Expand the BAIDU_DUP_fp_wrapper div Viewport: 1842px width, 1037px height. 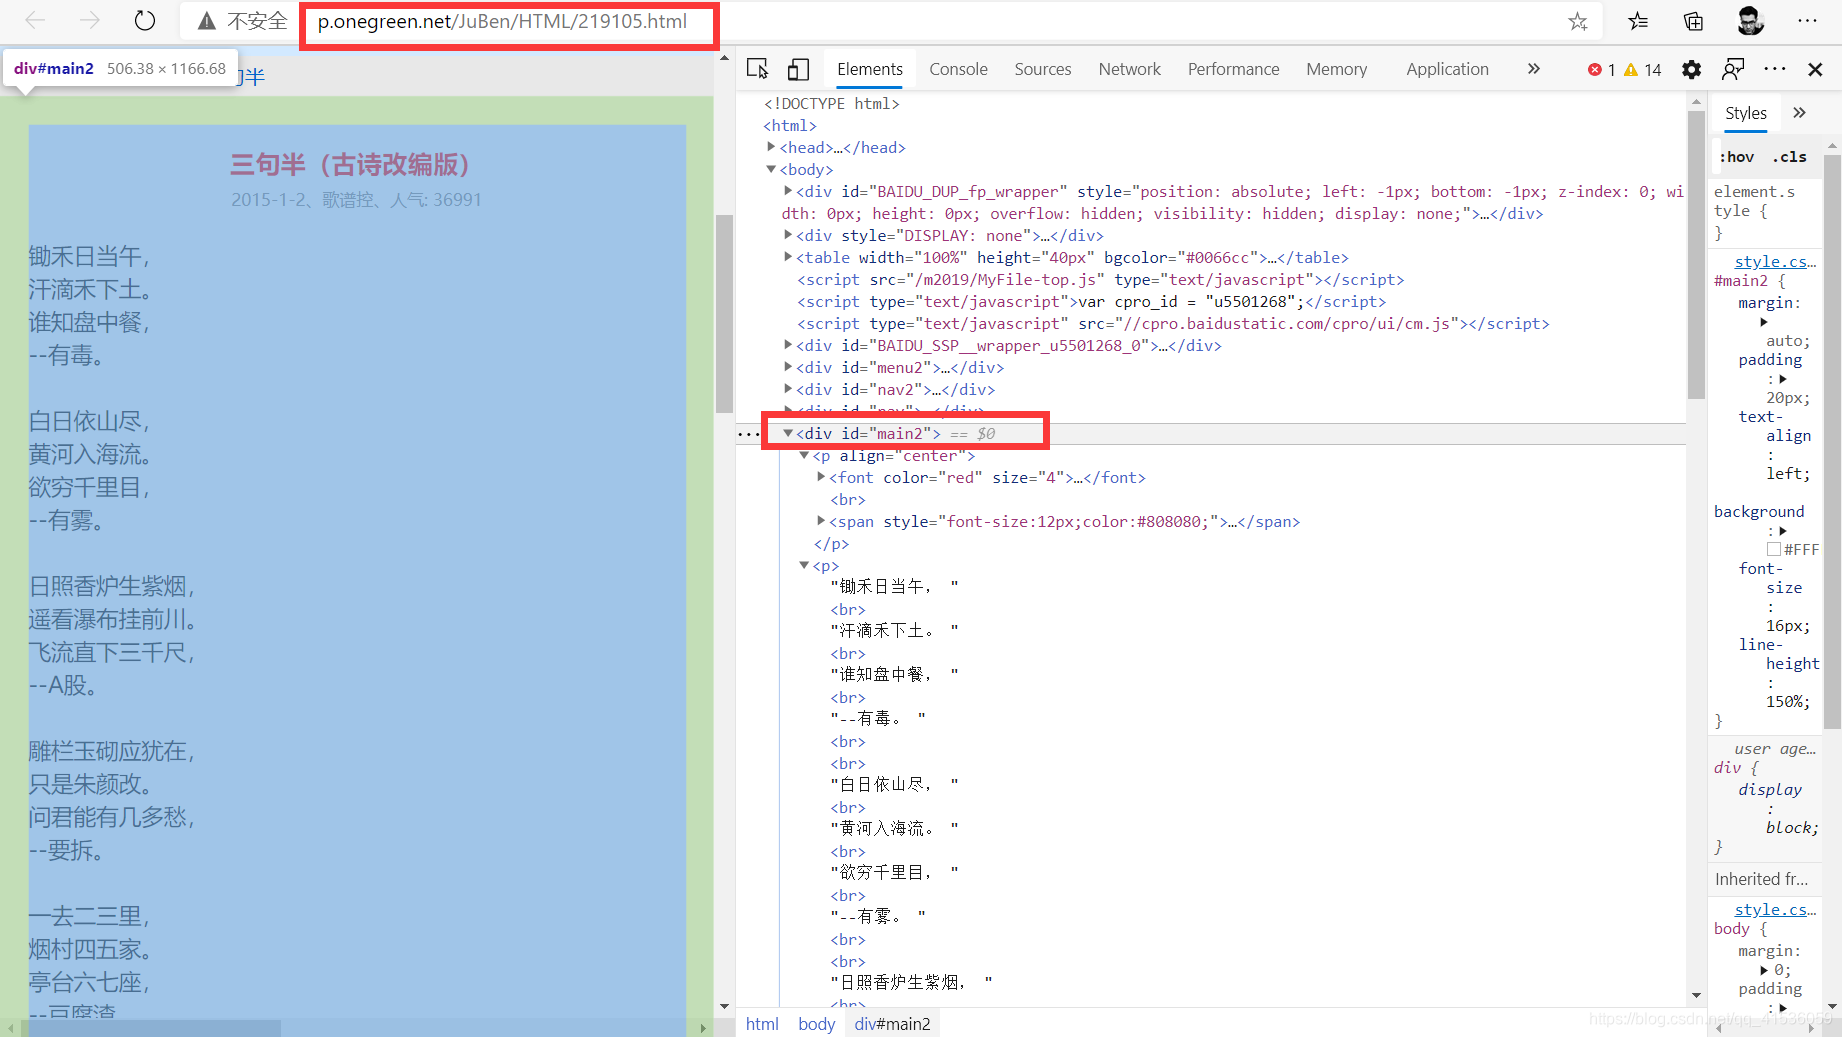(x=788, y=191)
